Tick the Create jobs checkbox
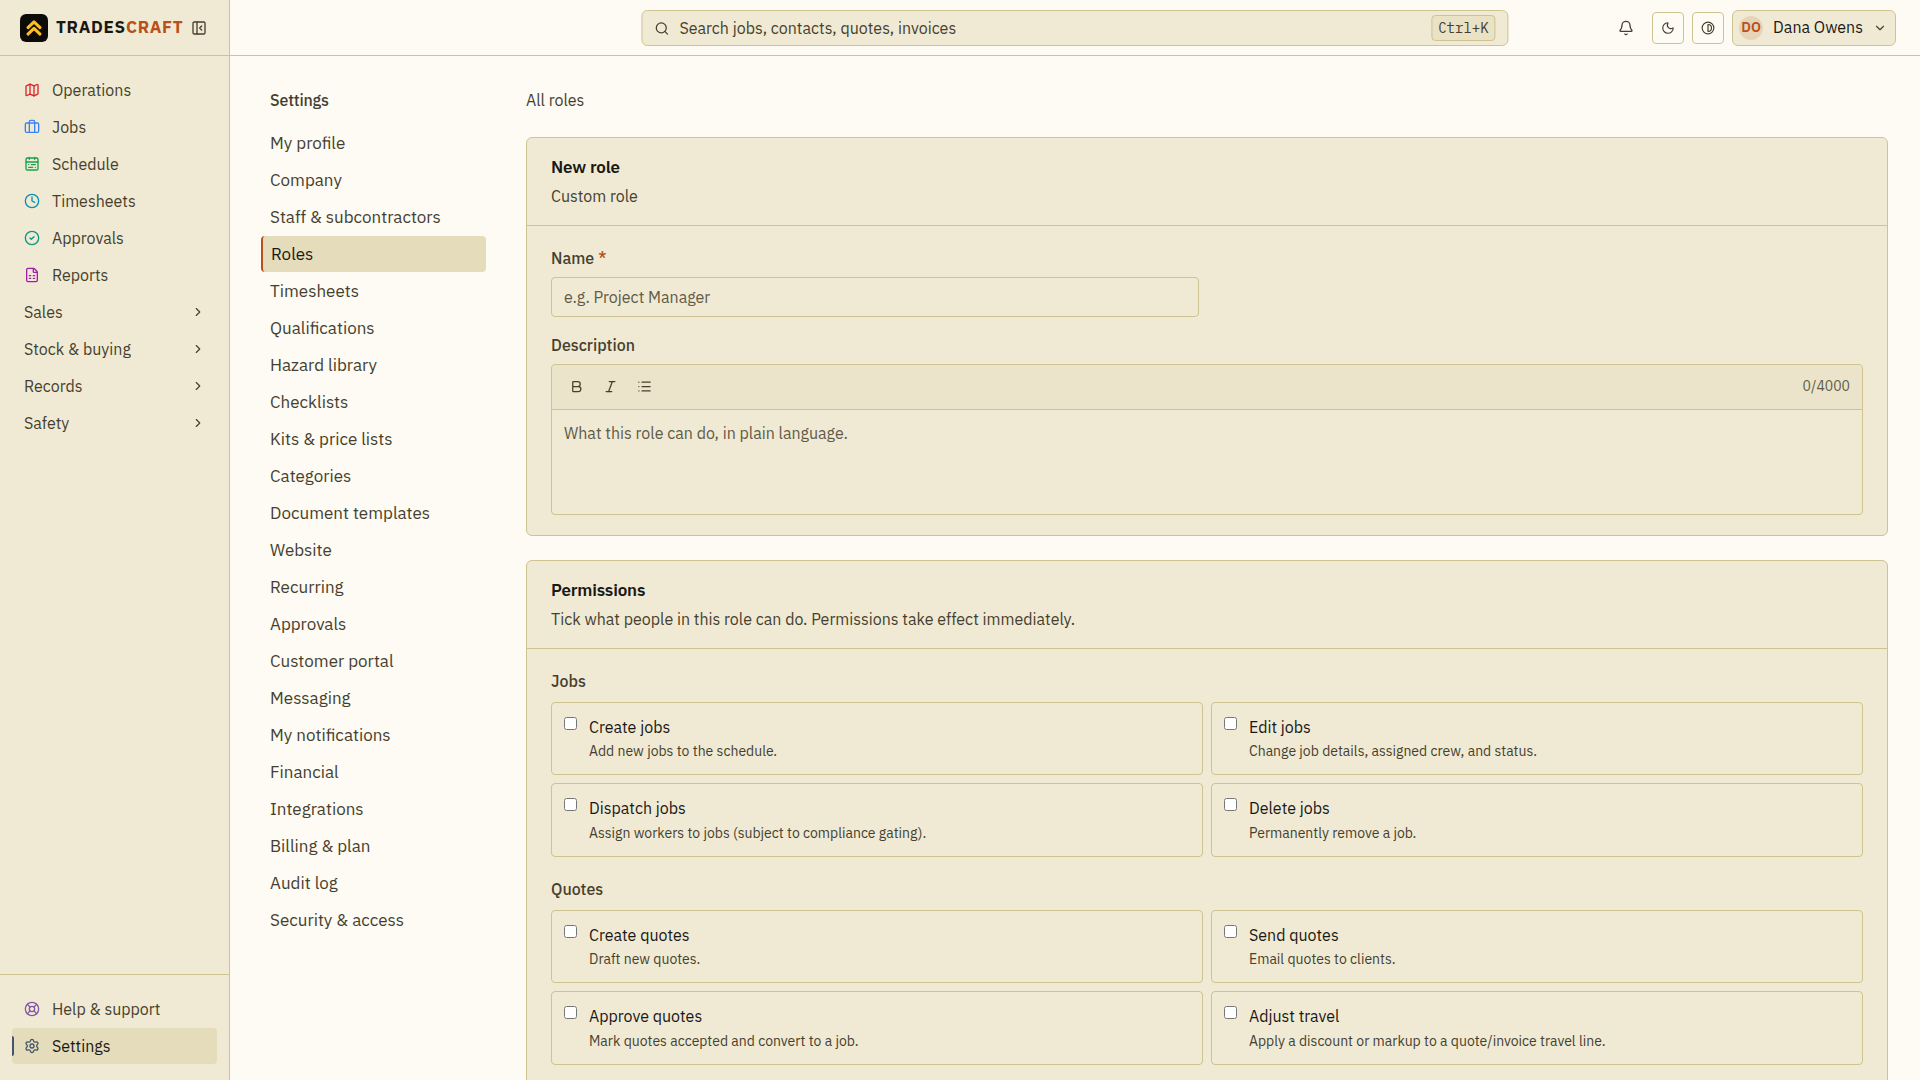 coord(571,724)
